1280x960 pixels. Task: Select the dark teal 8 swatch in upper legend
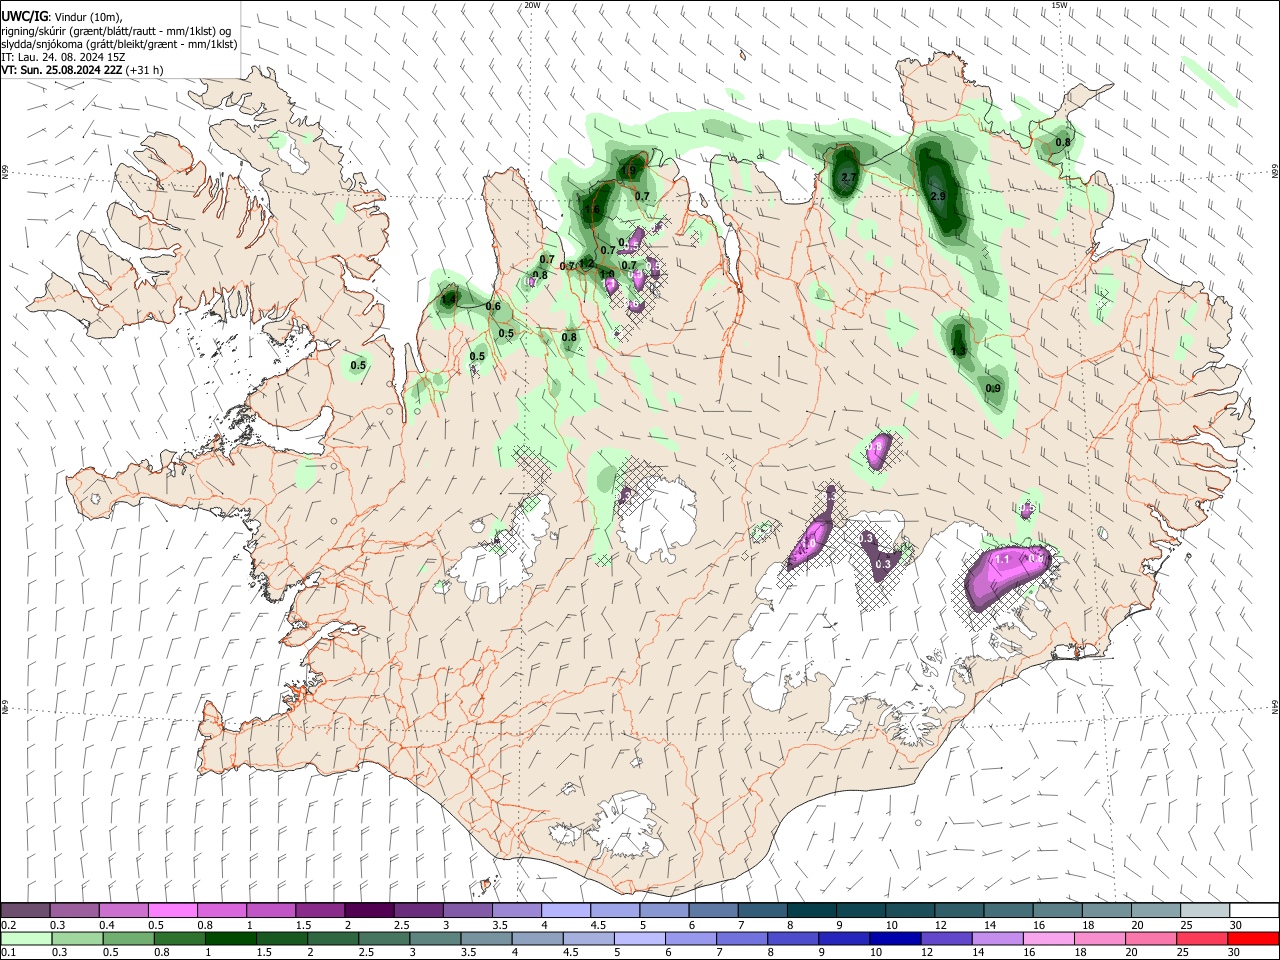812,911
